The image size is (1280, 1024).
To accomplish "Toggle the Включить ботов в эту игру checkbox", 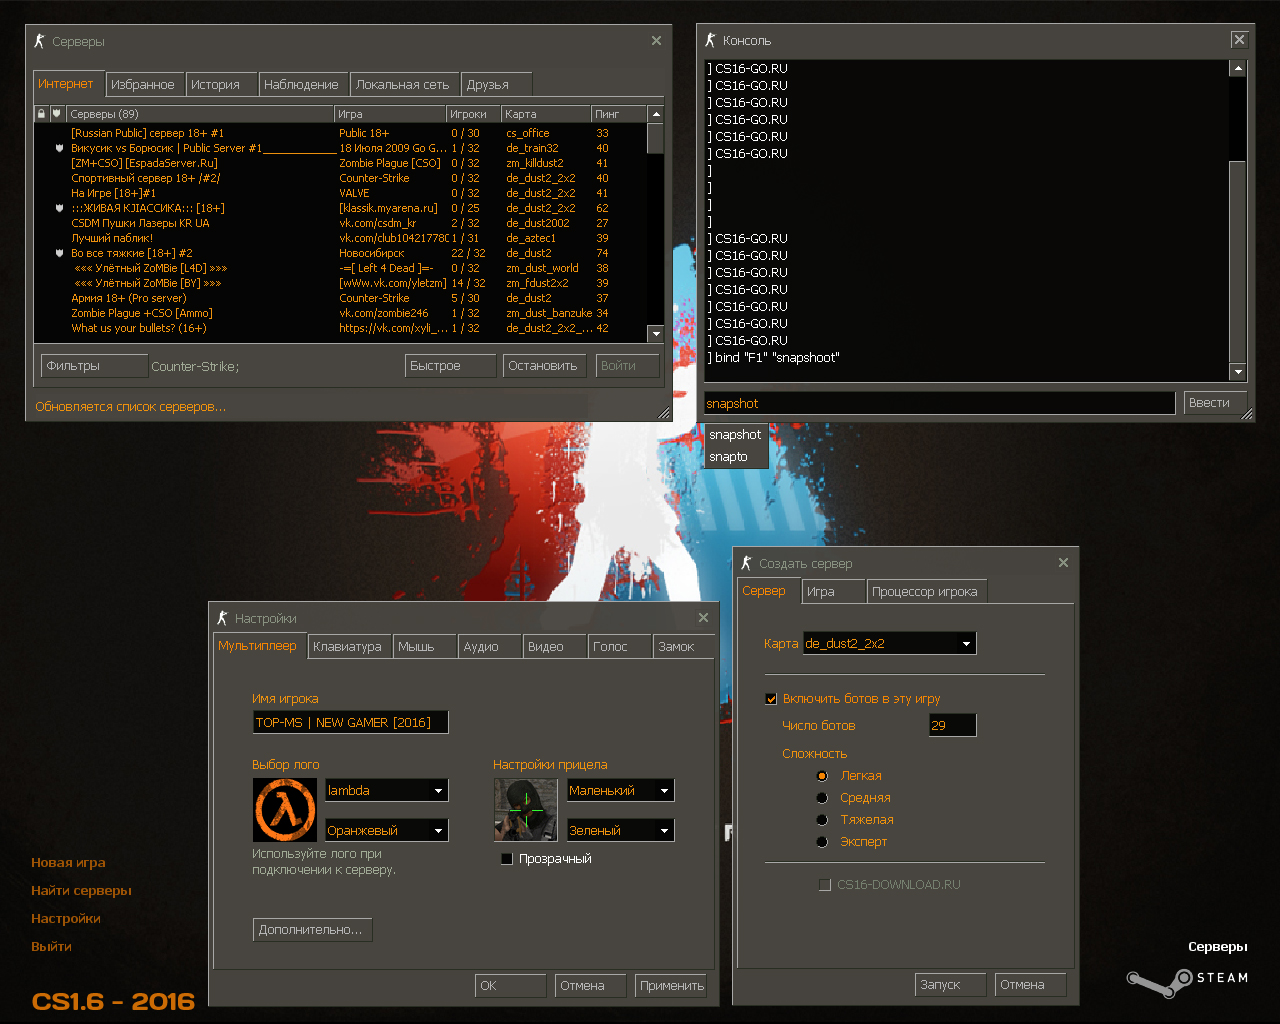I will click(771, 699).
